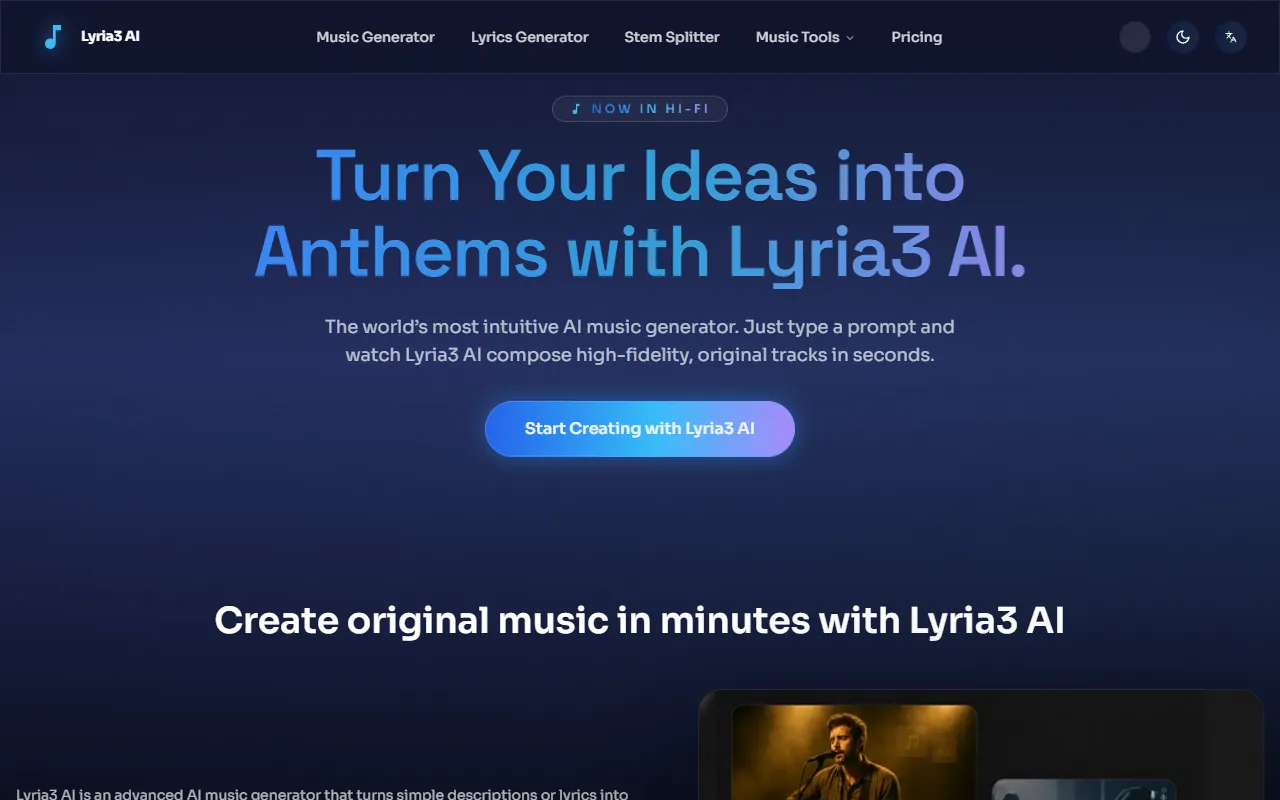Click the Lyria3 AI music note logo

point(52,38)
